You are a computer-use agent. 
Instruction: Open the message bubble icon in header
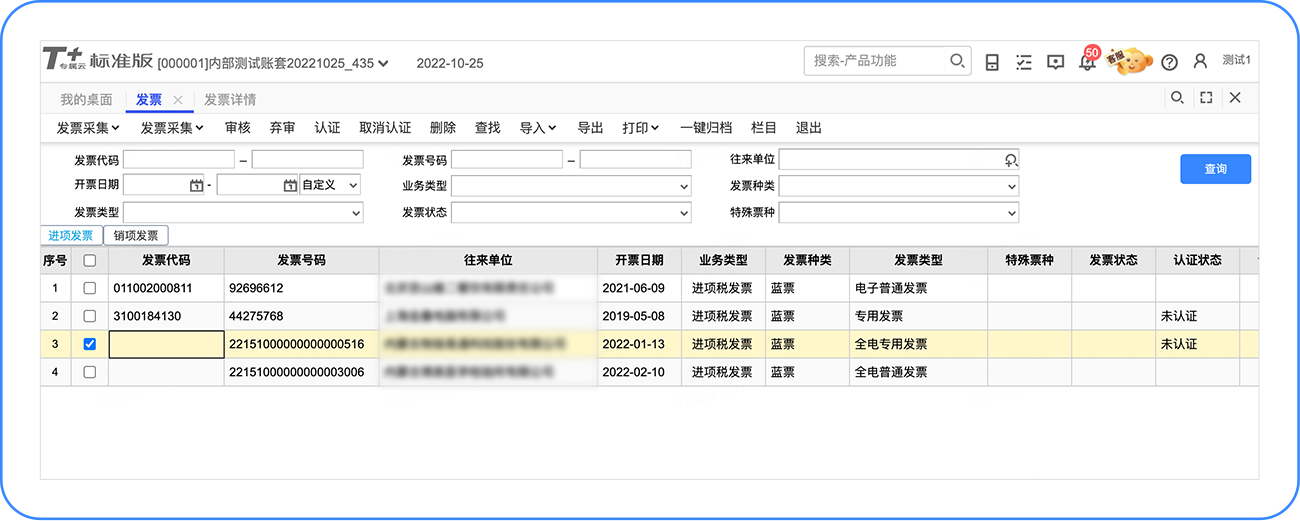point(1055,62)
